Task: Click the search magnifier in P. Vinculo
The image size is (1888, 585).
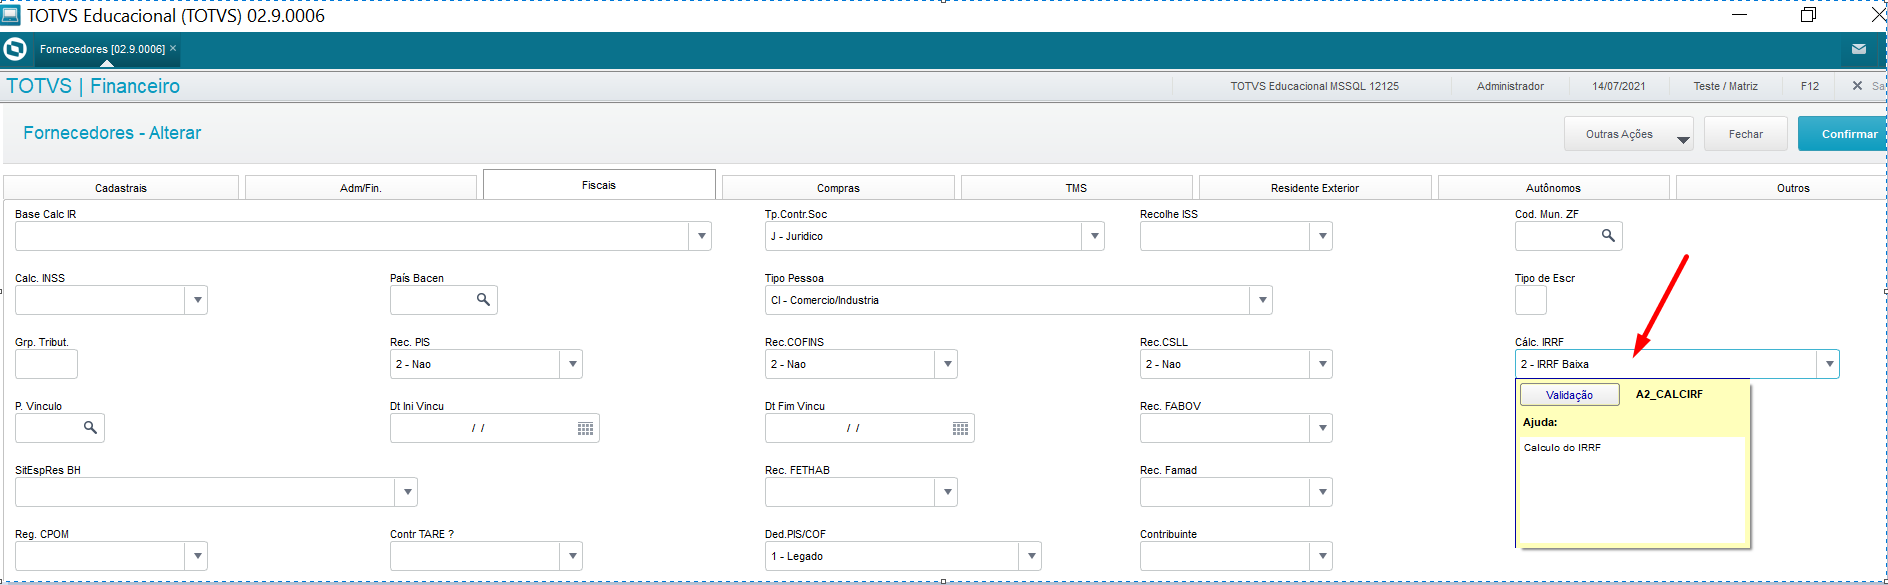Action: [x=90, y=428]
